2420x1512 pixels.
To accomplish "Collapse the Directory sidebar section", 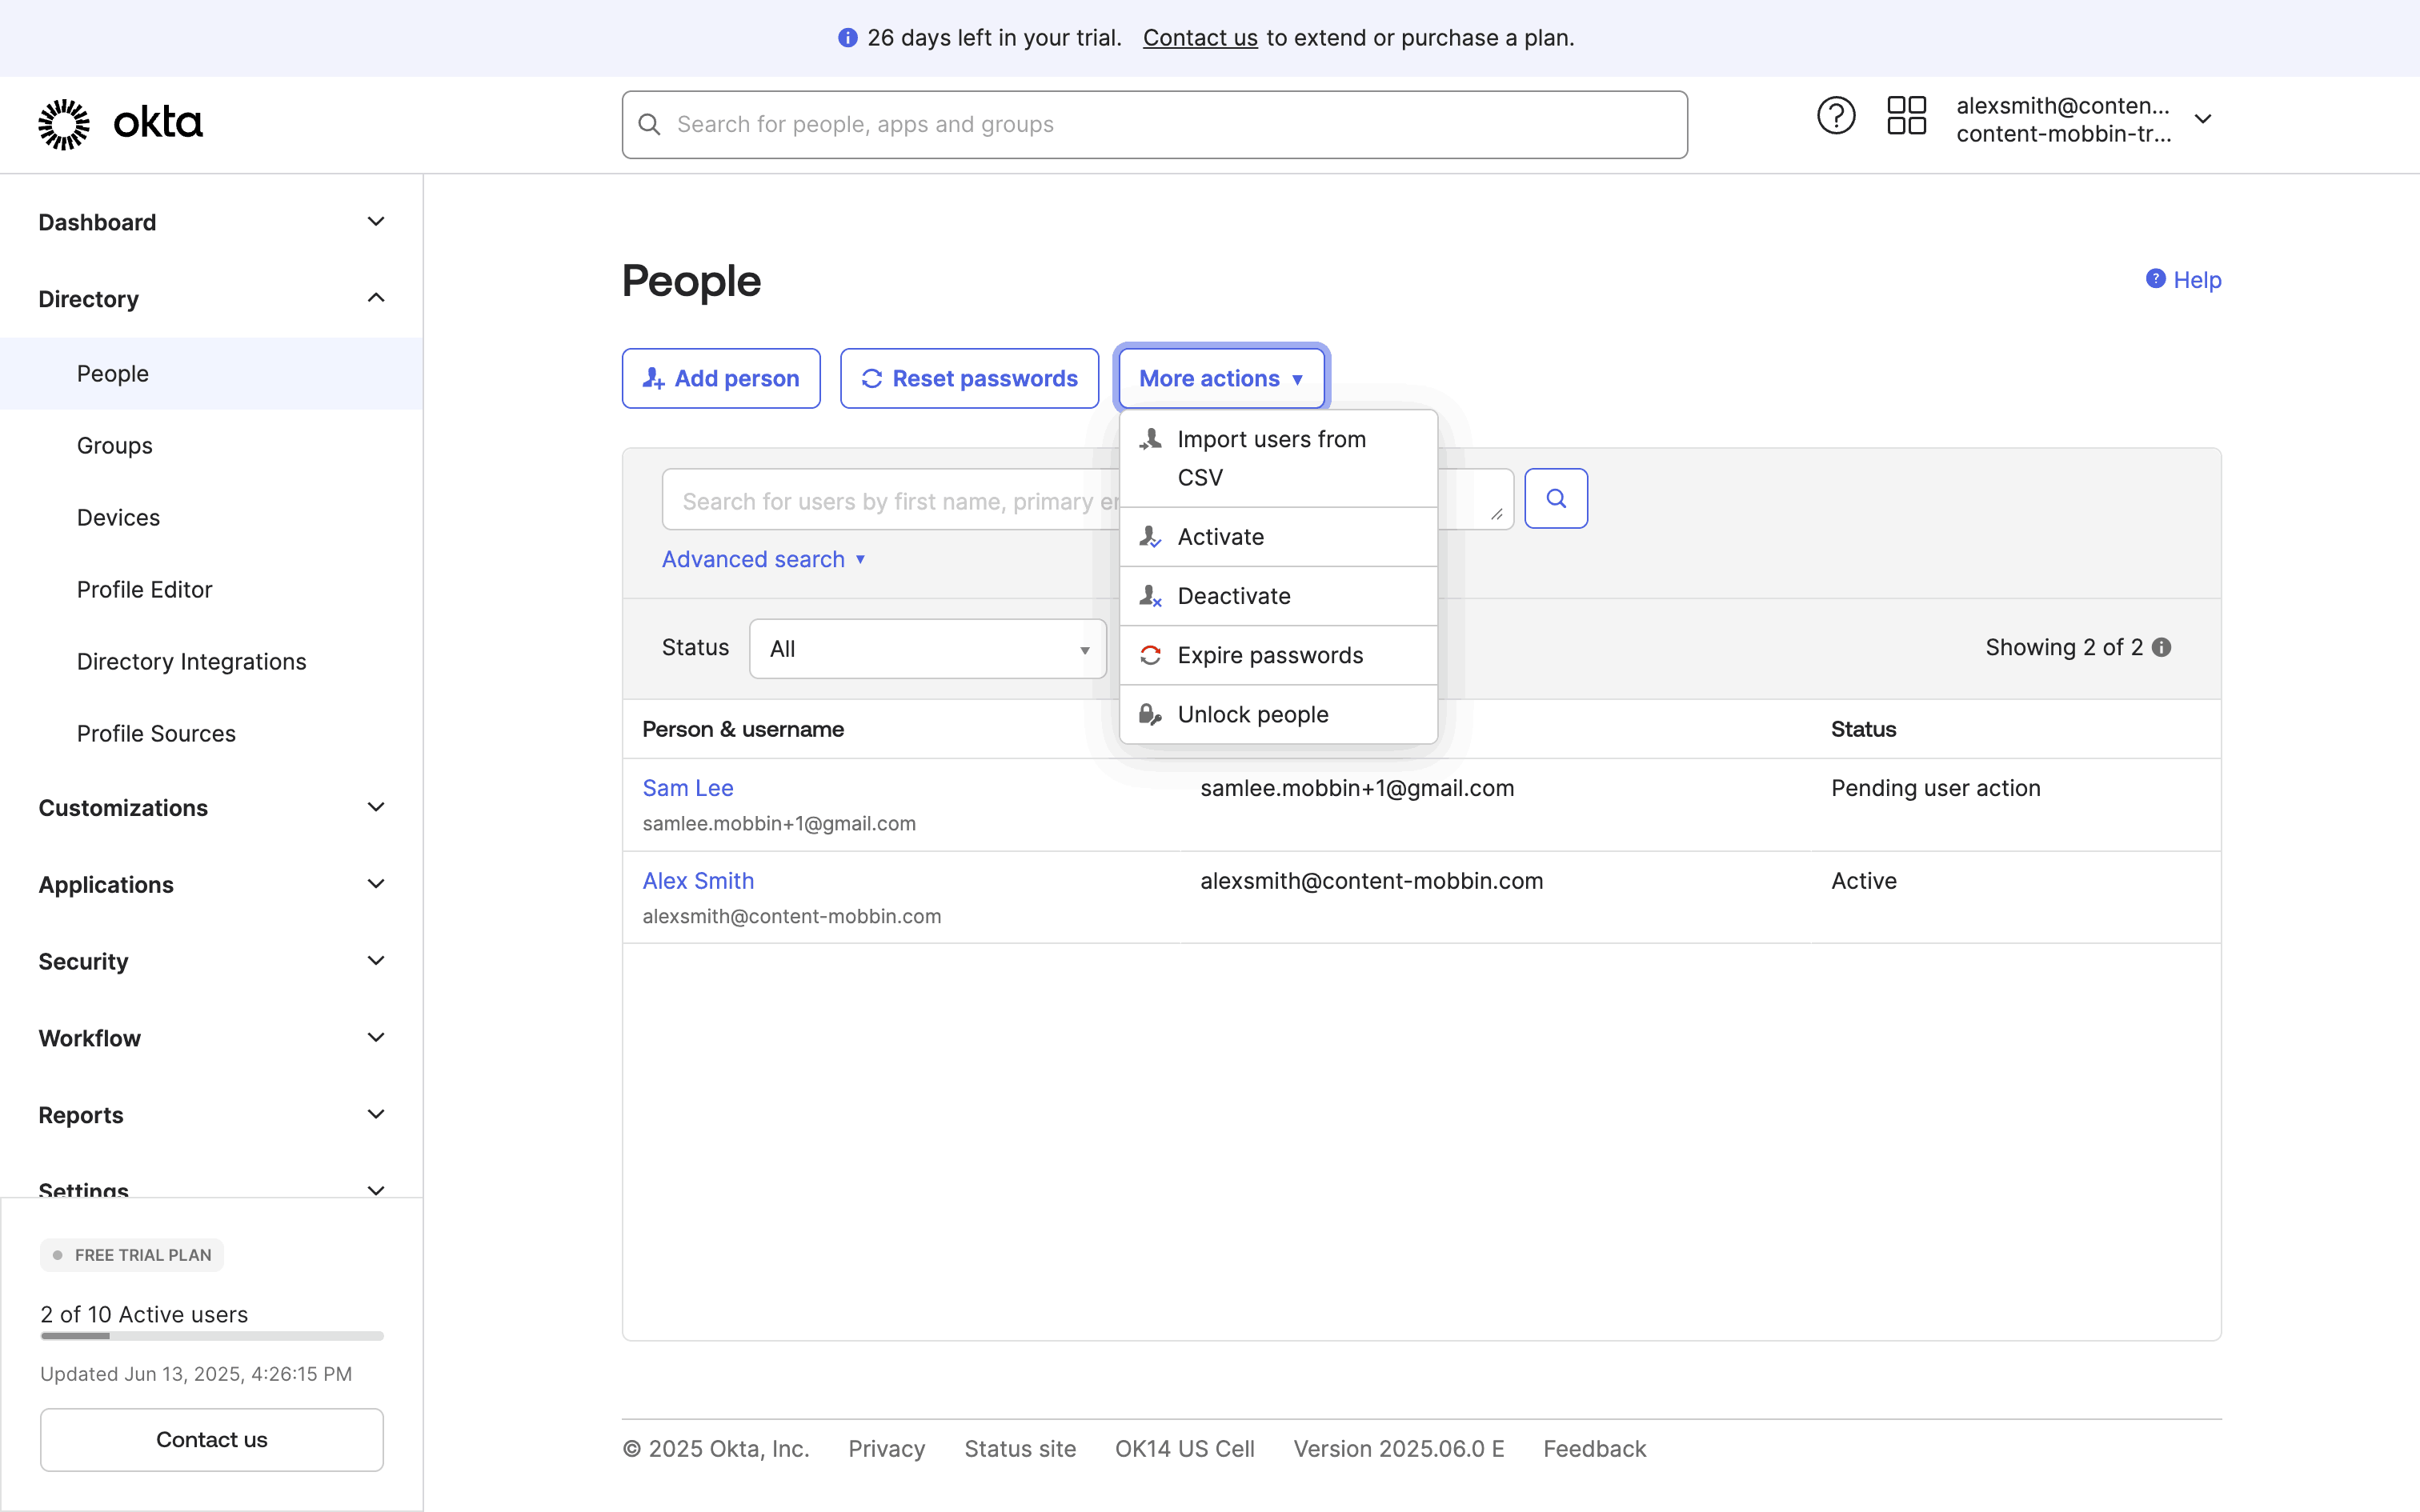I will 211,299.
